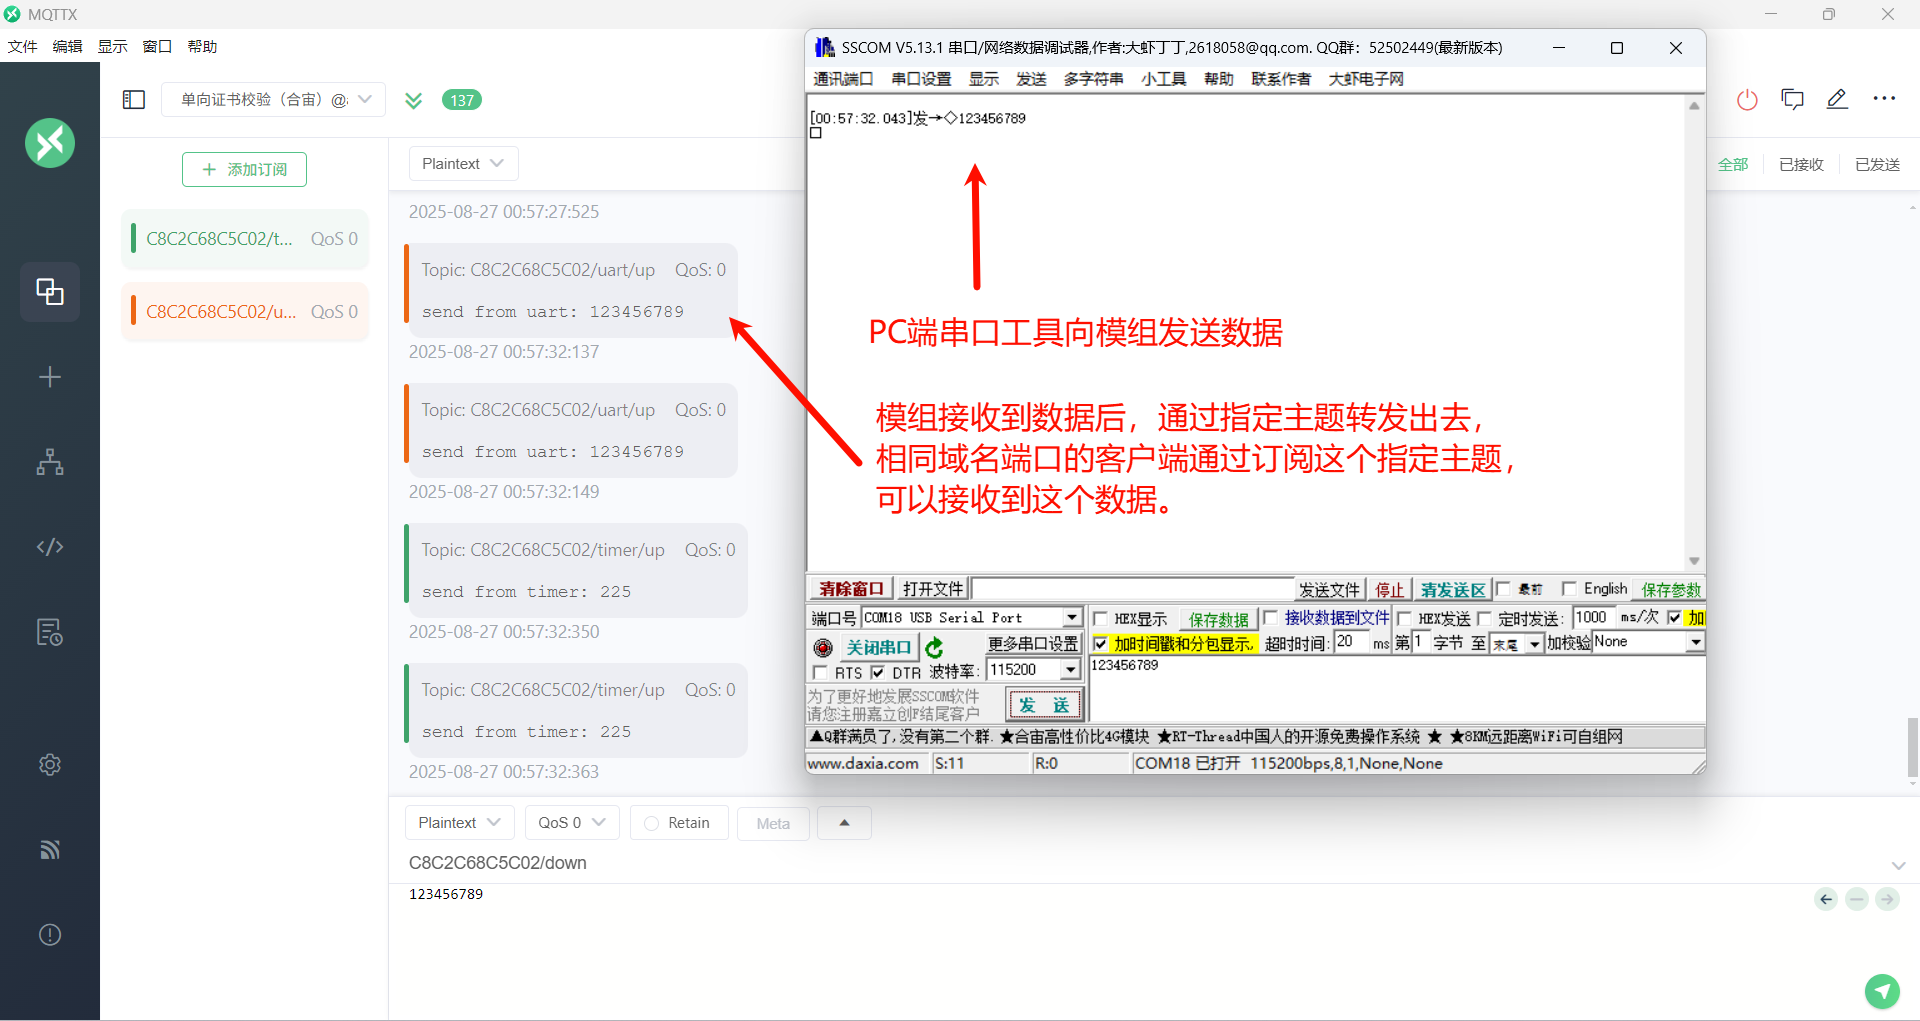This screenshot has height=1021, width=1920.
Task: Click the SSCOM receive area vertical scrollbar
Action: pos(1694,333)
